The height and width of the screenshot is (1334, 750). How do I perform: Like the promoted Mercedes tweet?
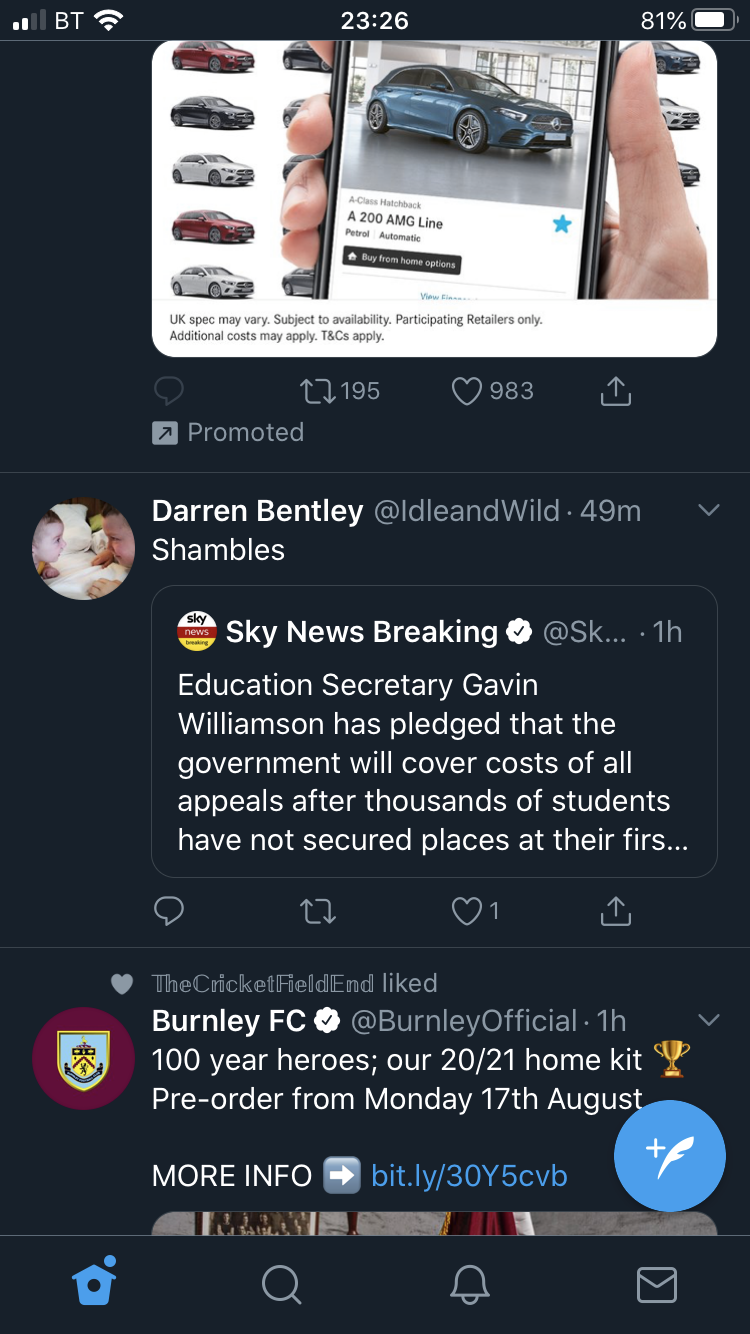[x=467, y=391]
